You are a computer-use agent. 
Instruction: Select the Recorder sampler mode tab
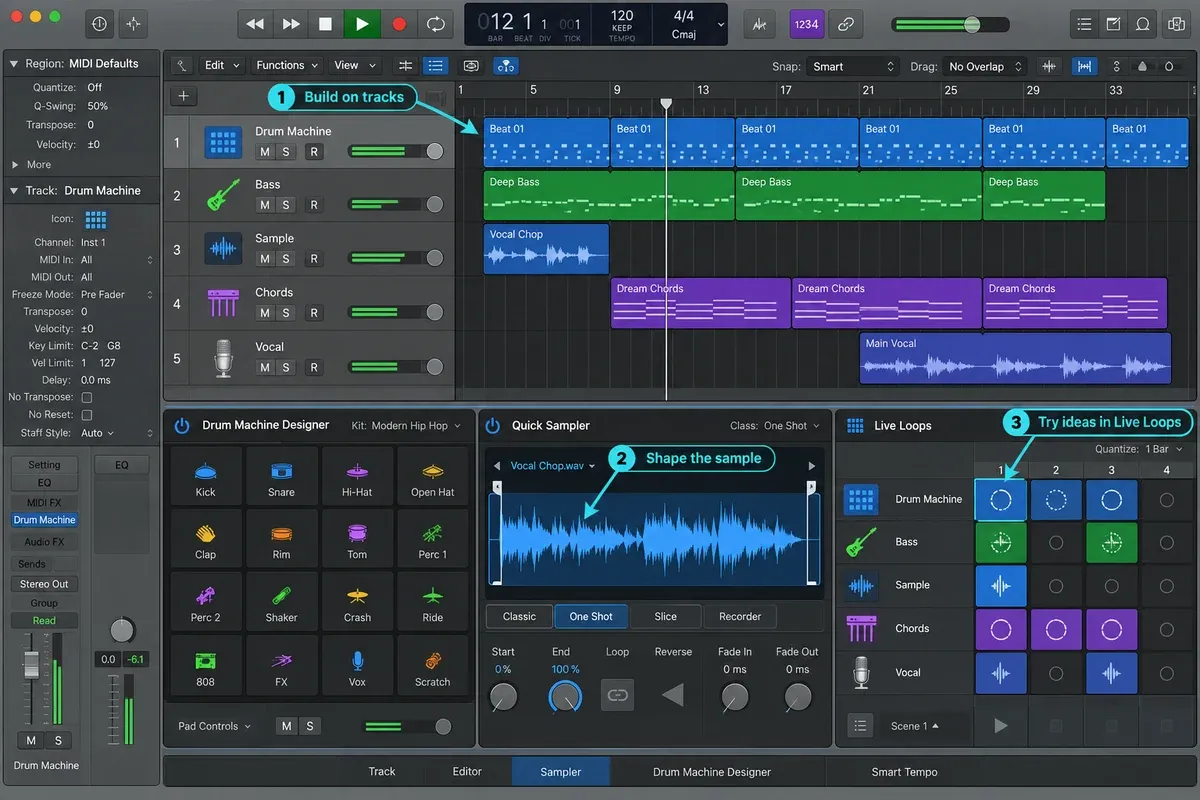point(740,616)
